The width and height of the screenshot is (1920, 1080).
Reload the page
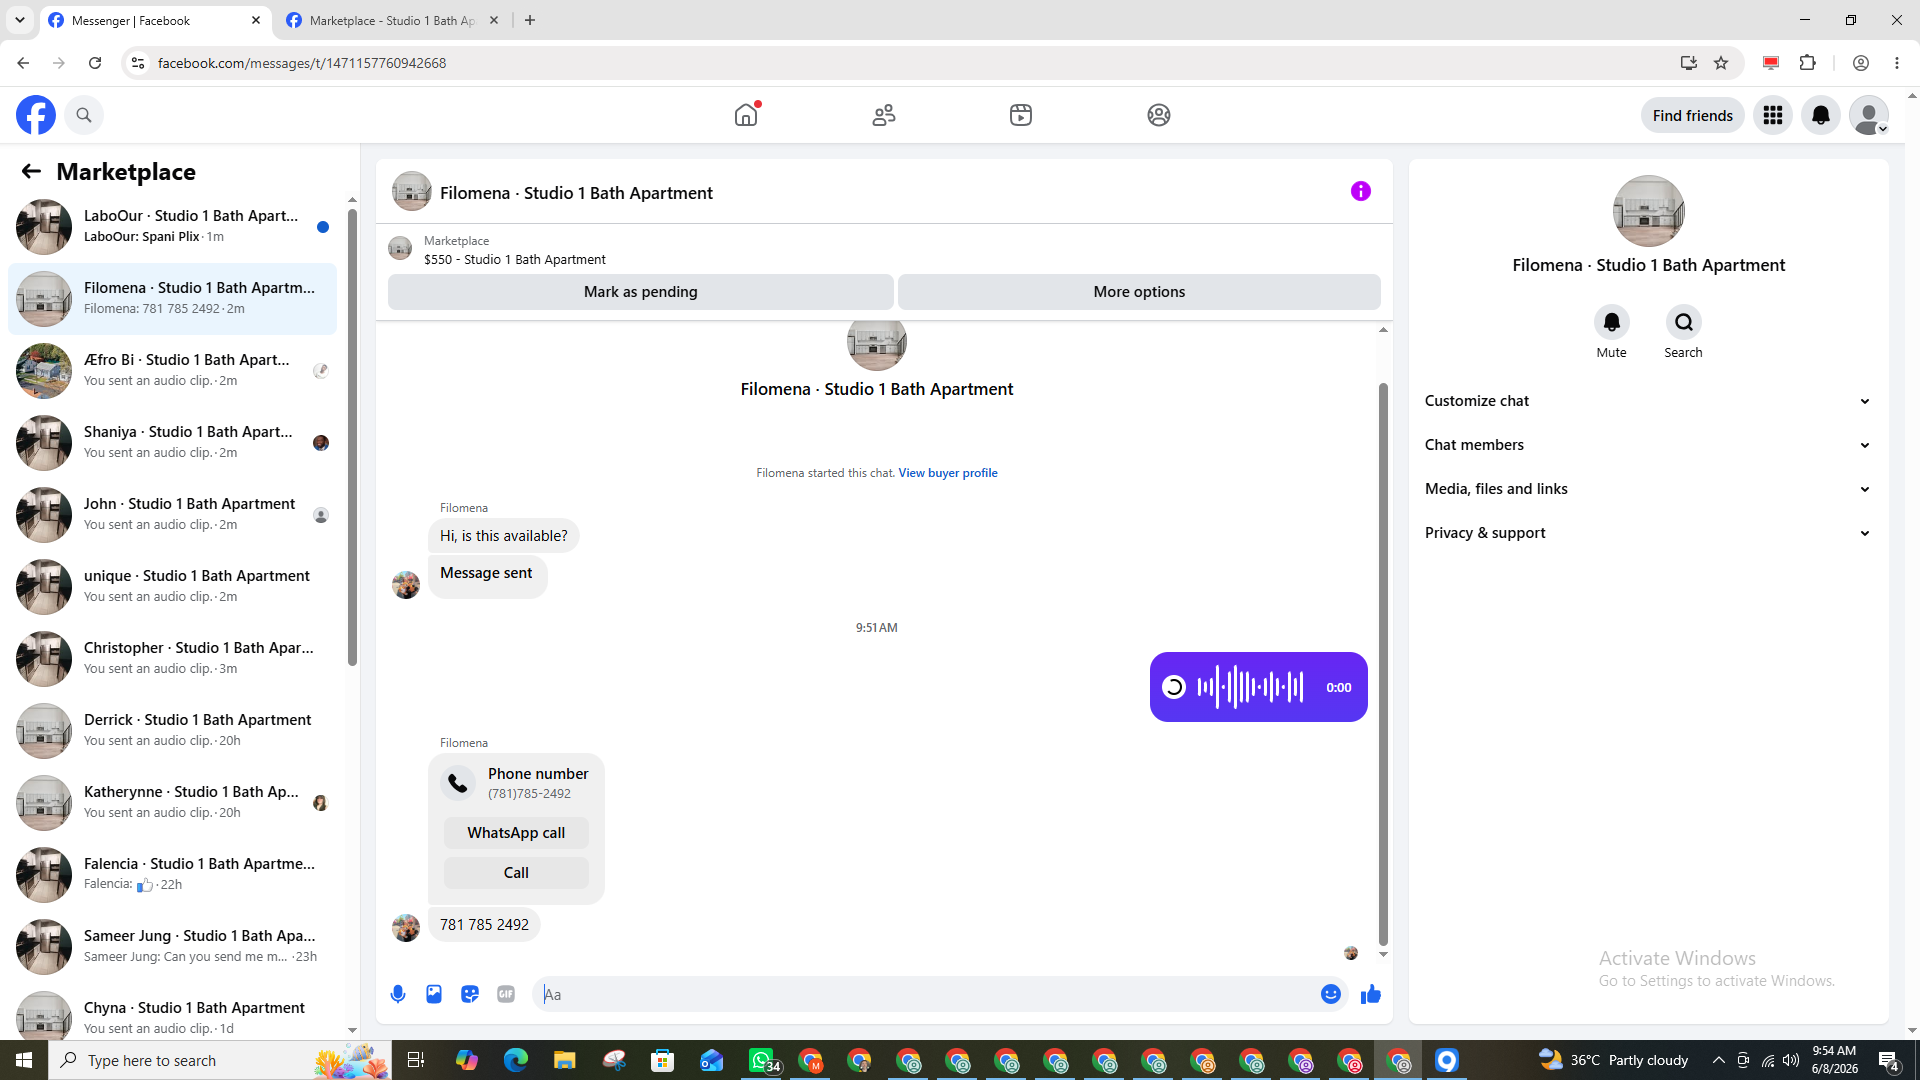[x=95, y=63]
